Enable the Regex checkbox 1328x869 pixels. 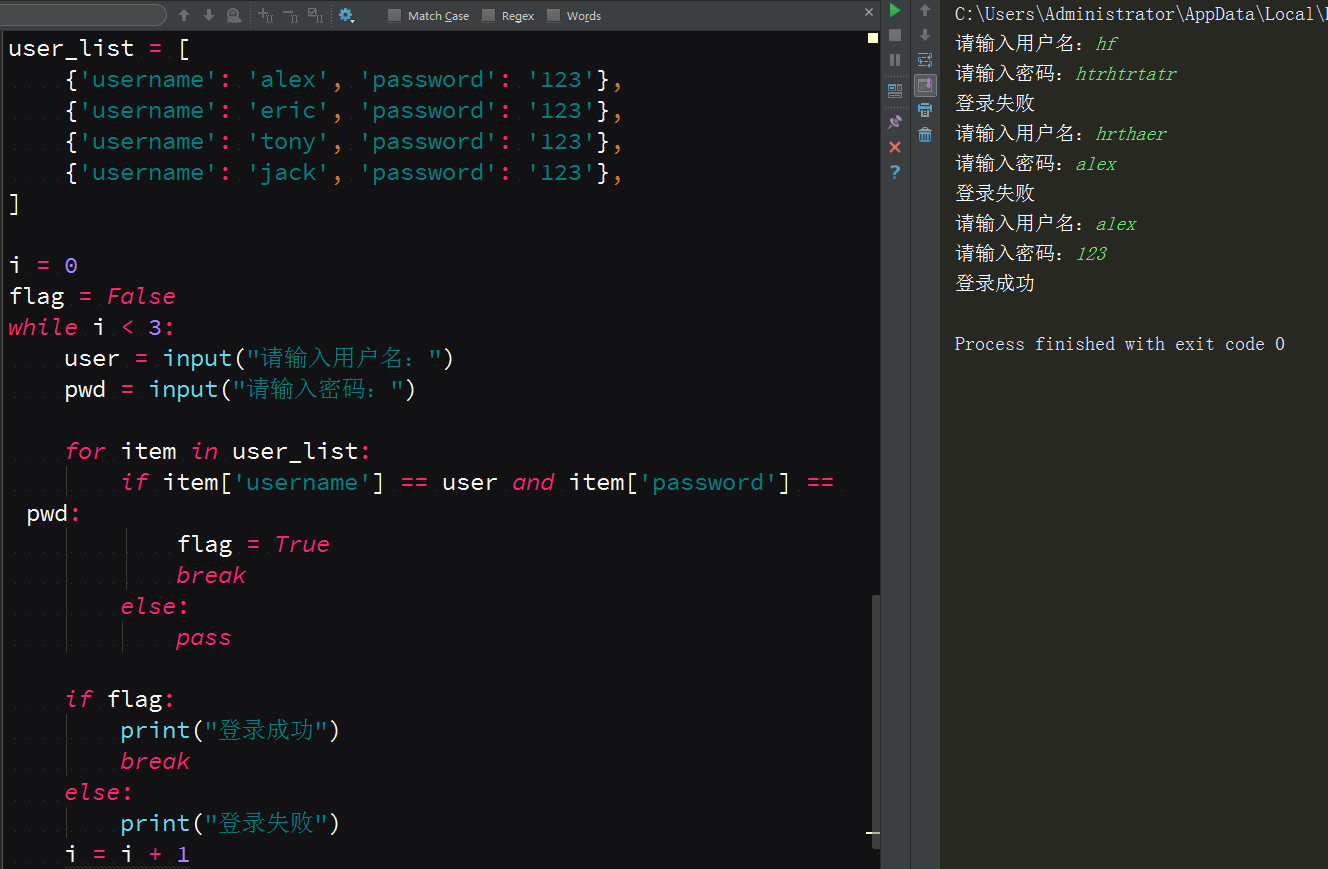click(x=488, y=15)
